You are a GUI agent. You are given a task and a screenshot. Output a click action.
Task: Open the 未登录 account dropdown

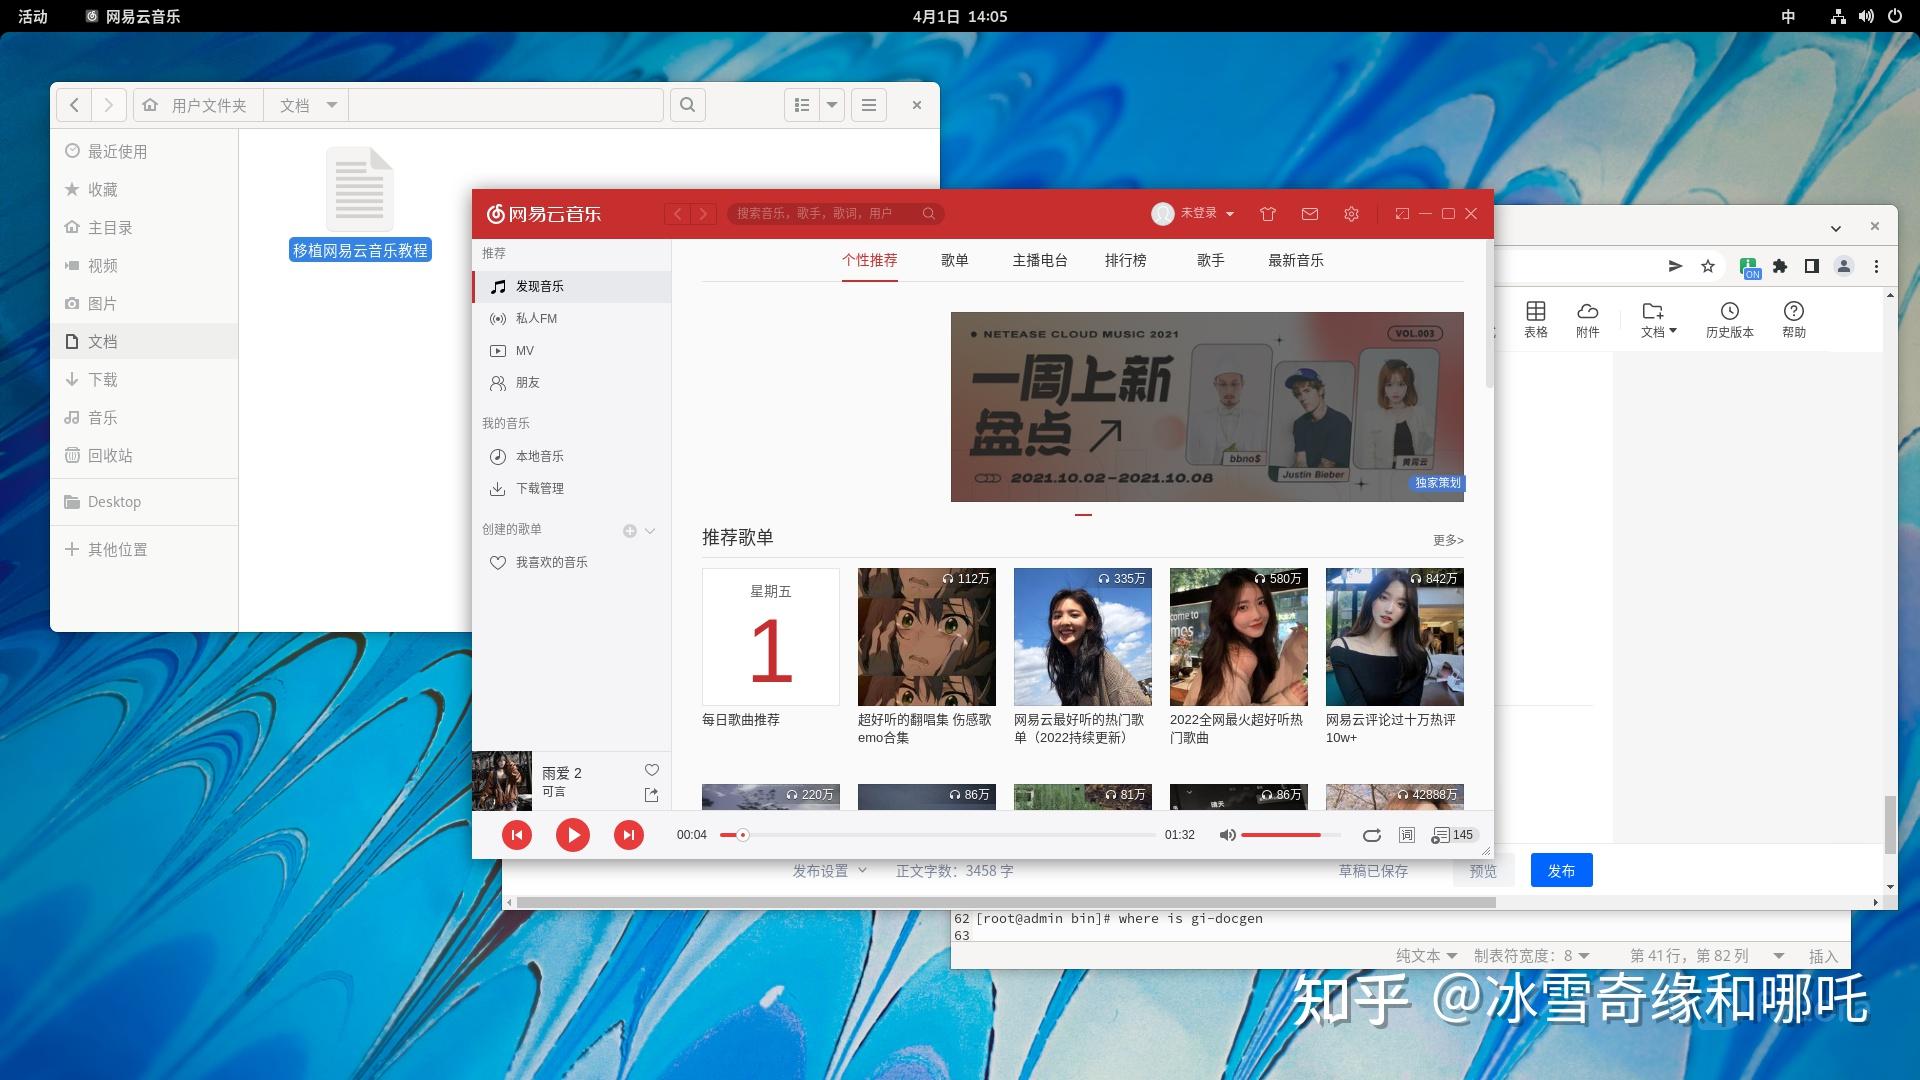click(1193, 214)
